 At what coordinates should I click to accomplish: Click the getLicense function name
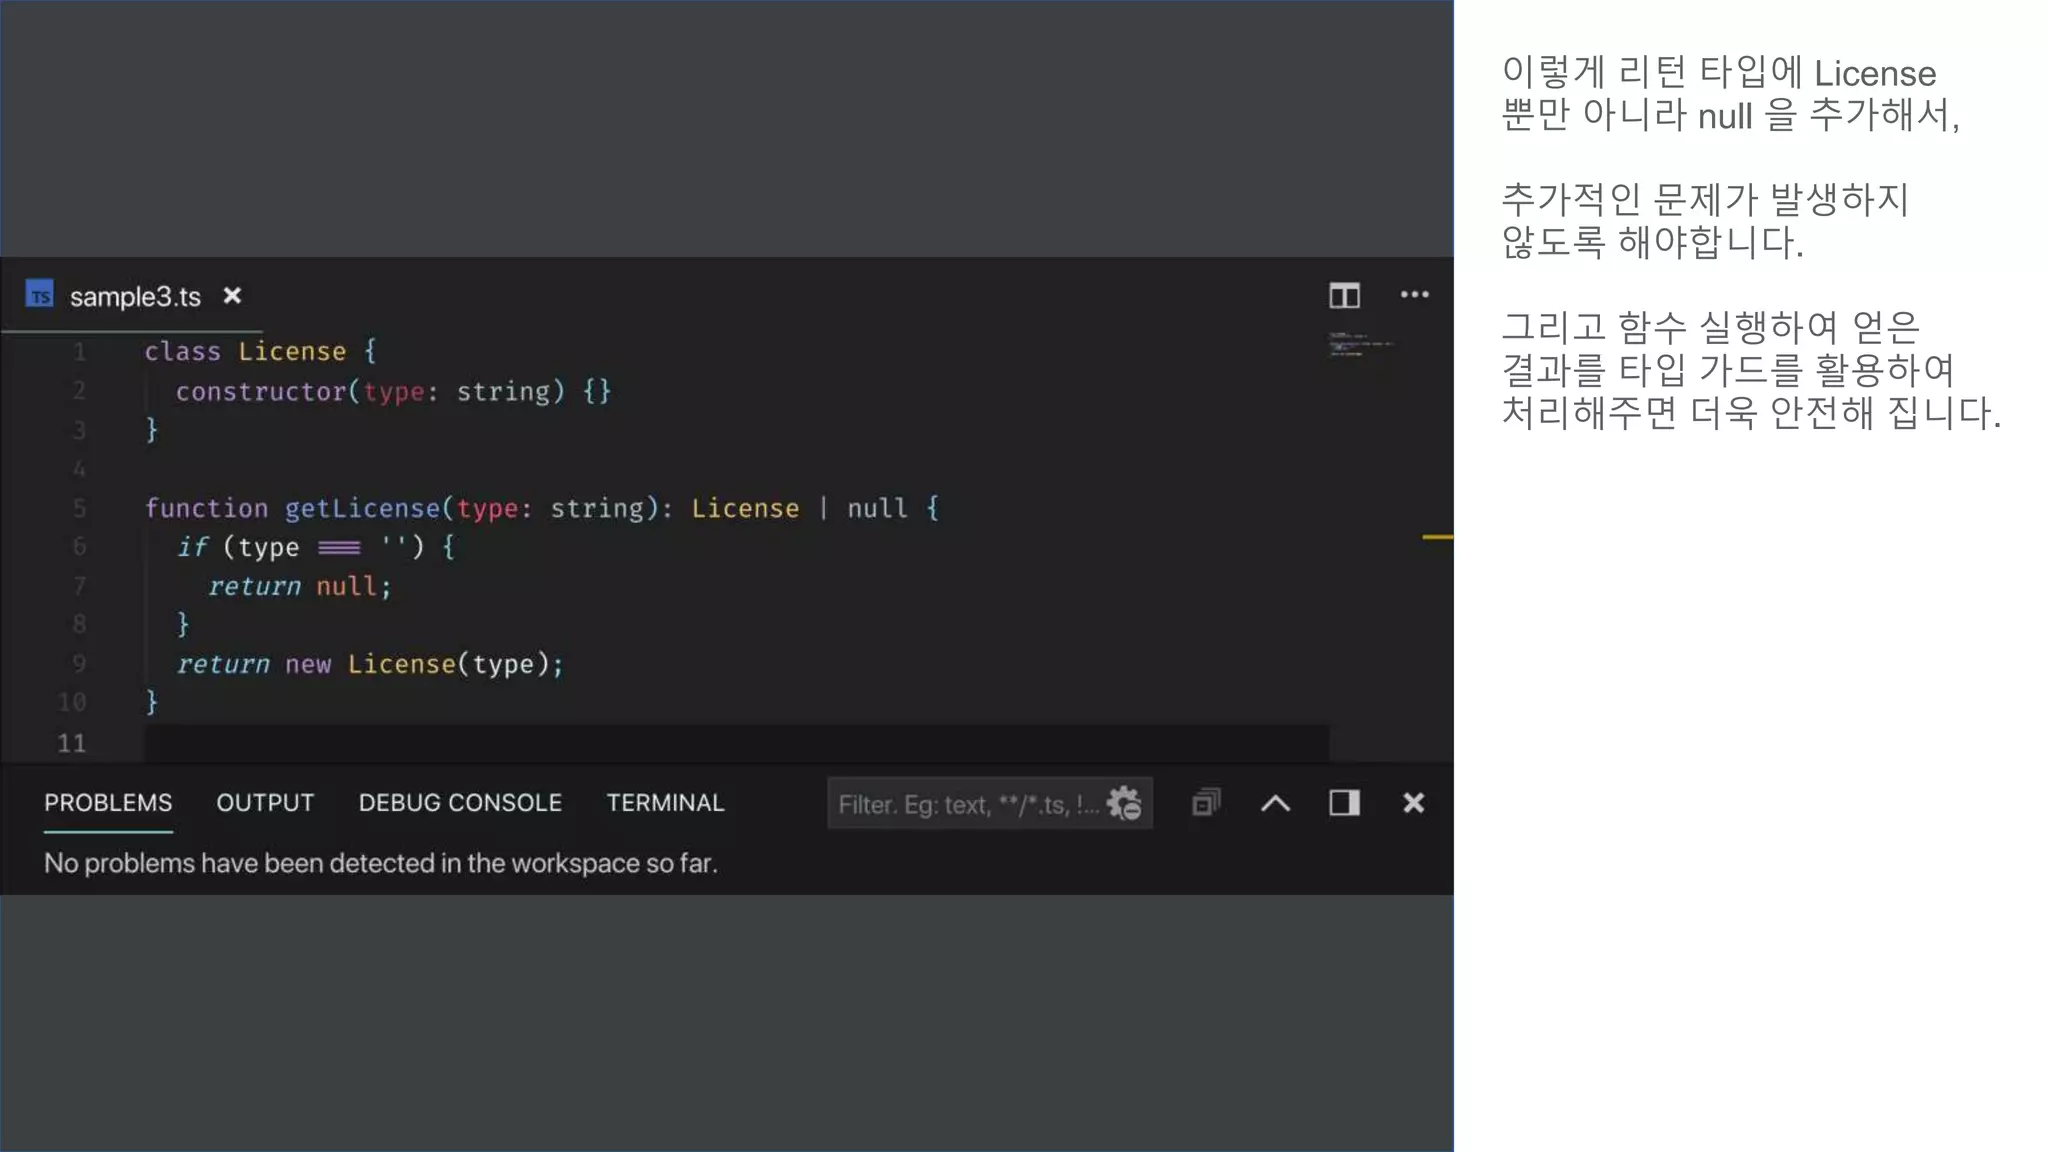(x=362, y=508)
